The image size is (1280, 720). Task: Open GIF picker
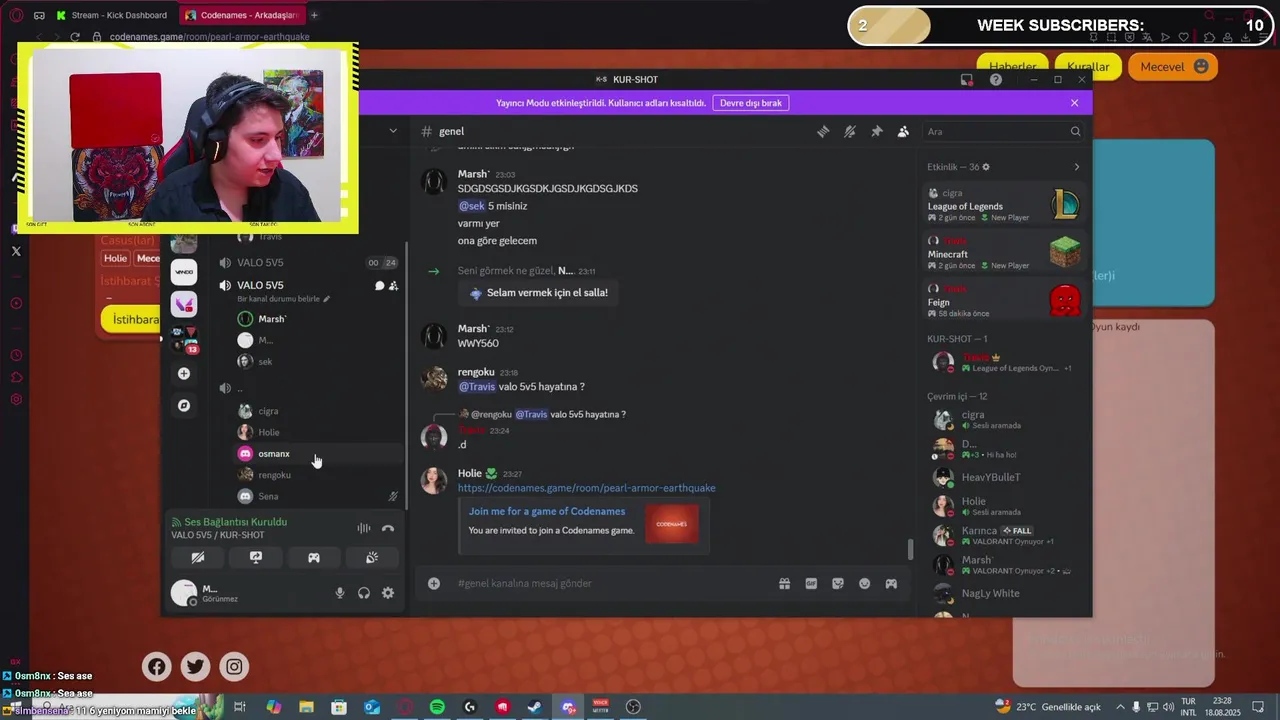pos(811,583)
